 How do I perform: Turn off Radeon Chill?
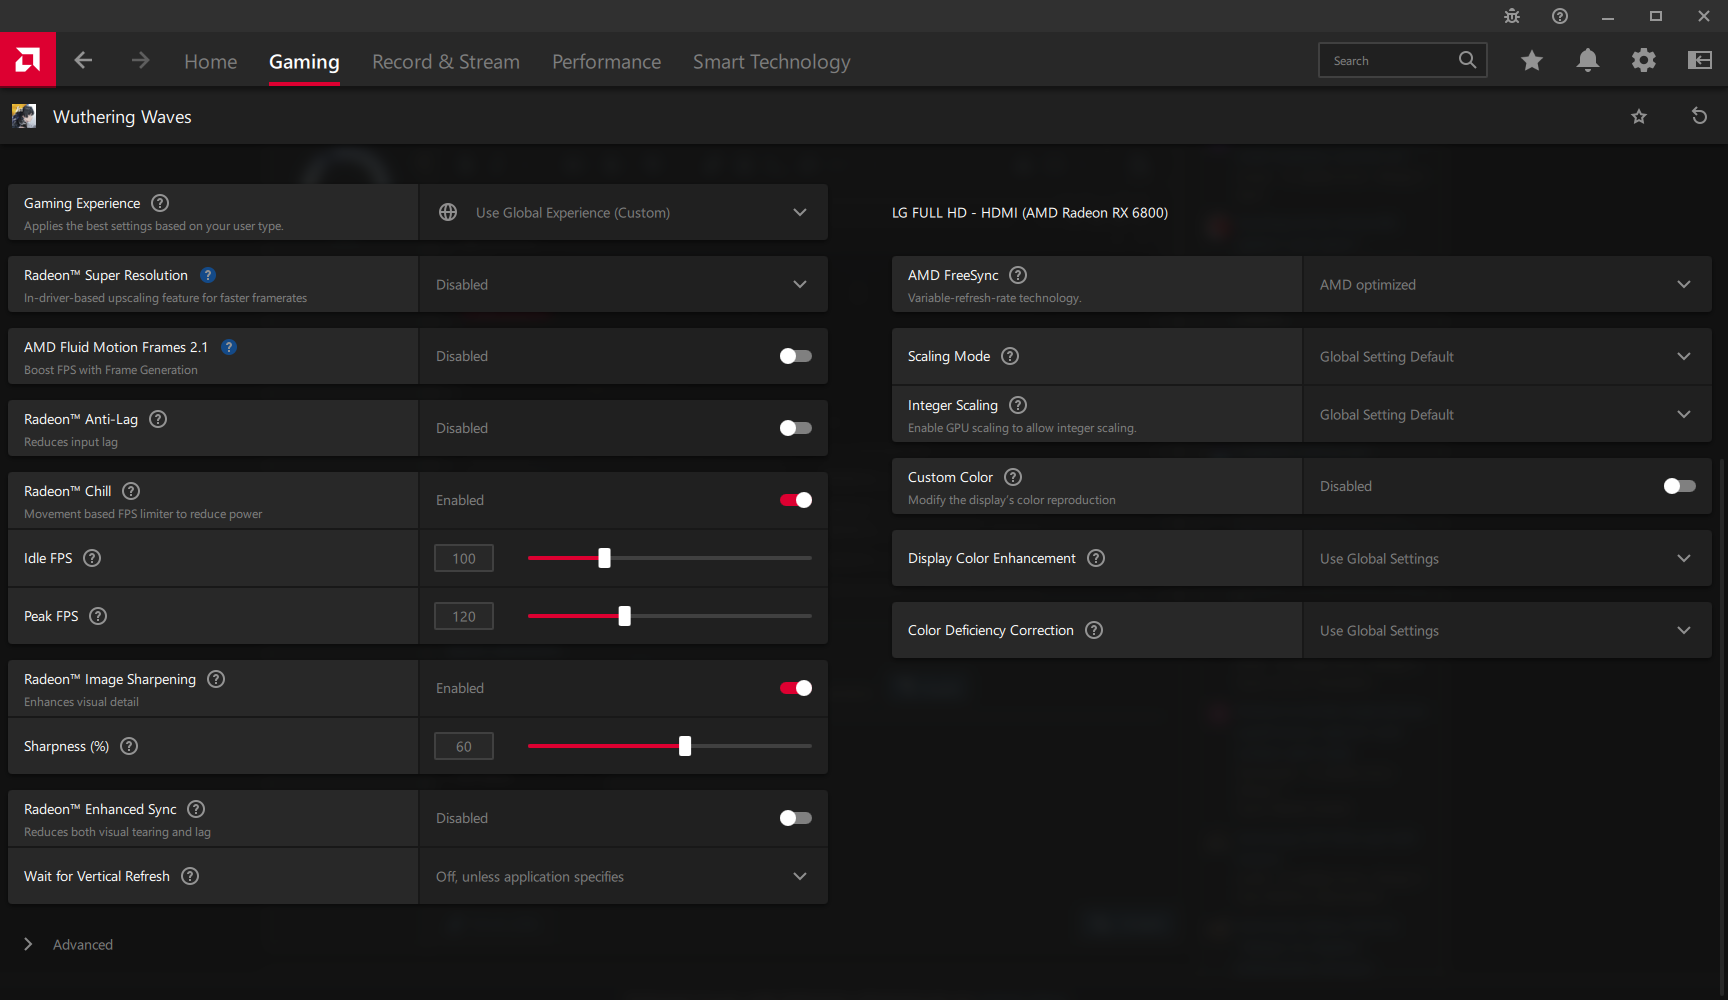pos(795,500)
